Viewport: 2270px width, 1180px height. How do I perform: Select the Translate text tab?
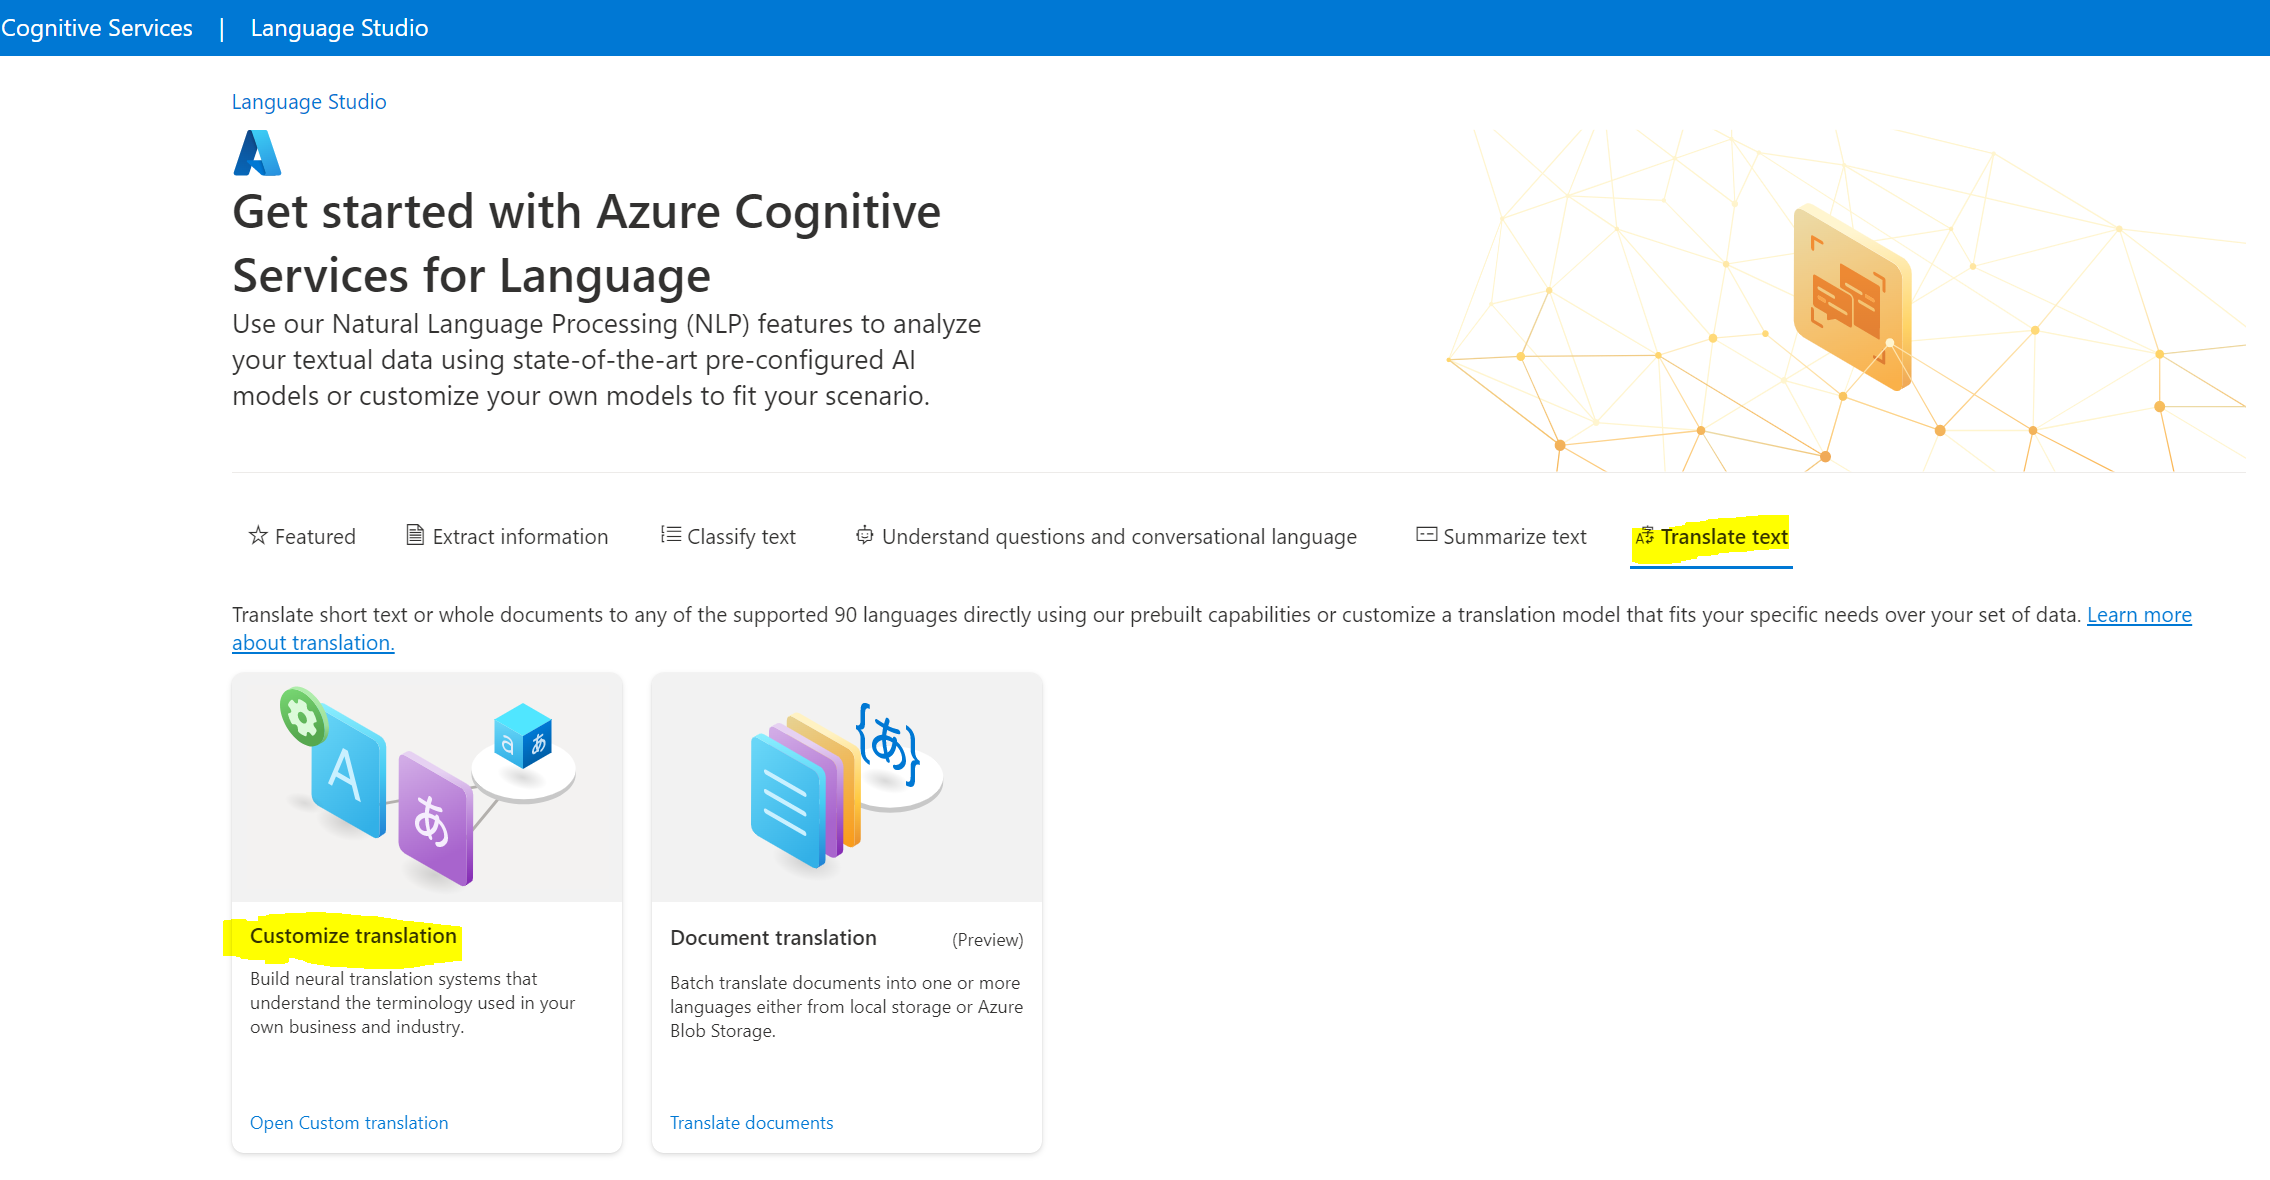pos(1711,537)
